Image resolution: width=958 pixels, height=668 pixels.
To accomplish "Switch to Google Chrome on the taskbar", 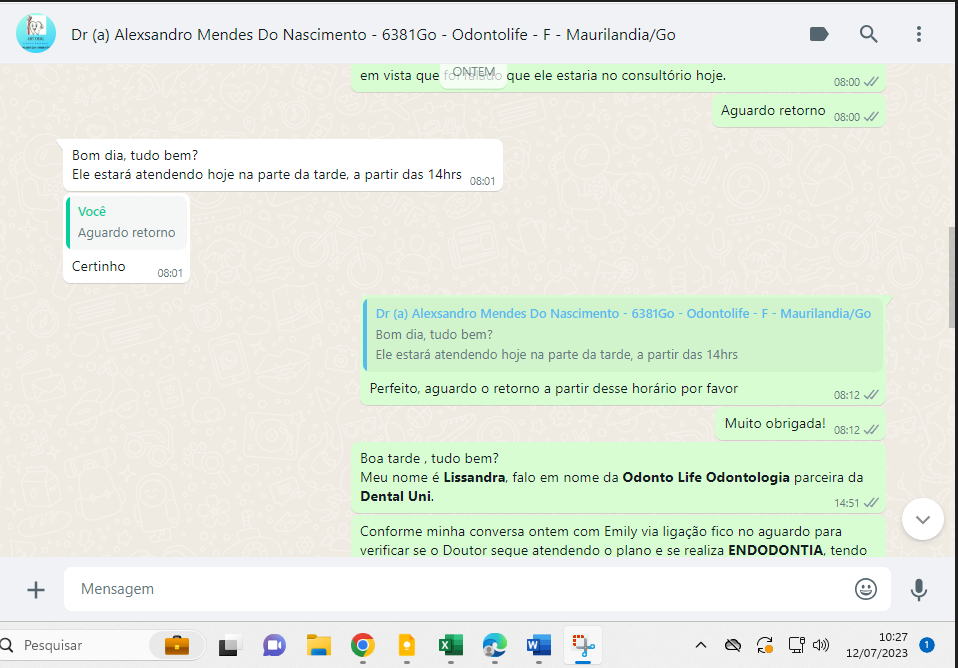I will point(363,645).
